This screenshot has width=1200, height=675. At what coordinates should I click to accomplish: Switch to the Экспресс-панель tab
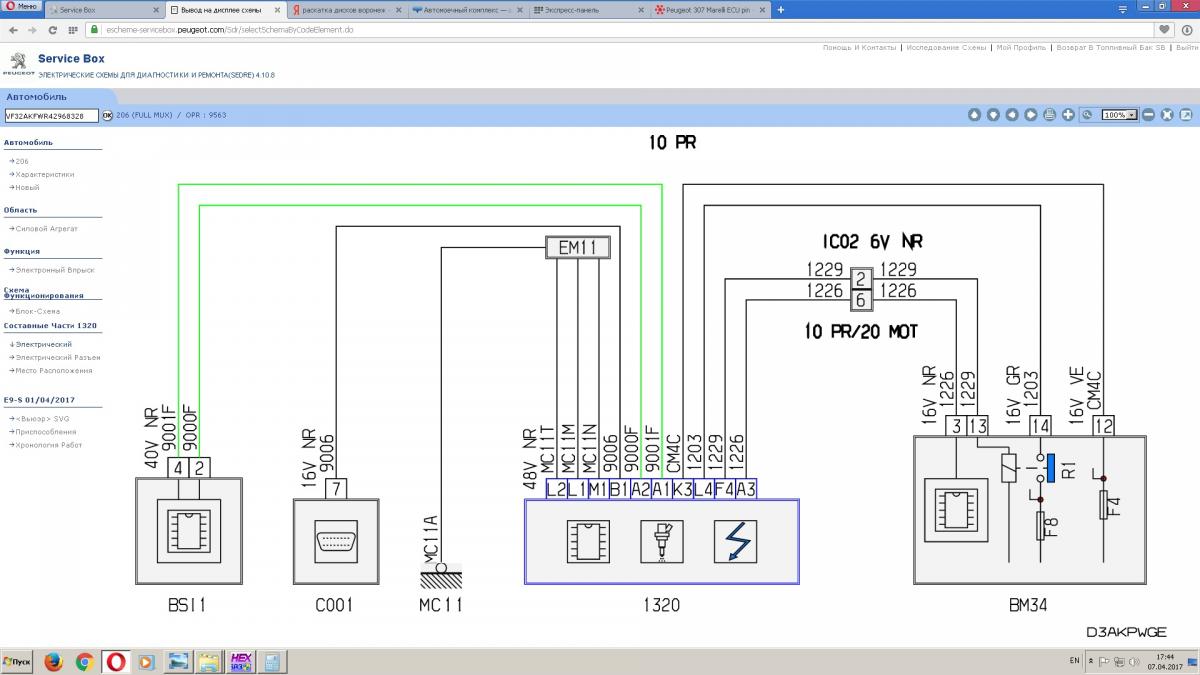[x=588, y=9]
